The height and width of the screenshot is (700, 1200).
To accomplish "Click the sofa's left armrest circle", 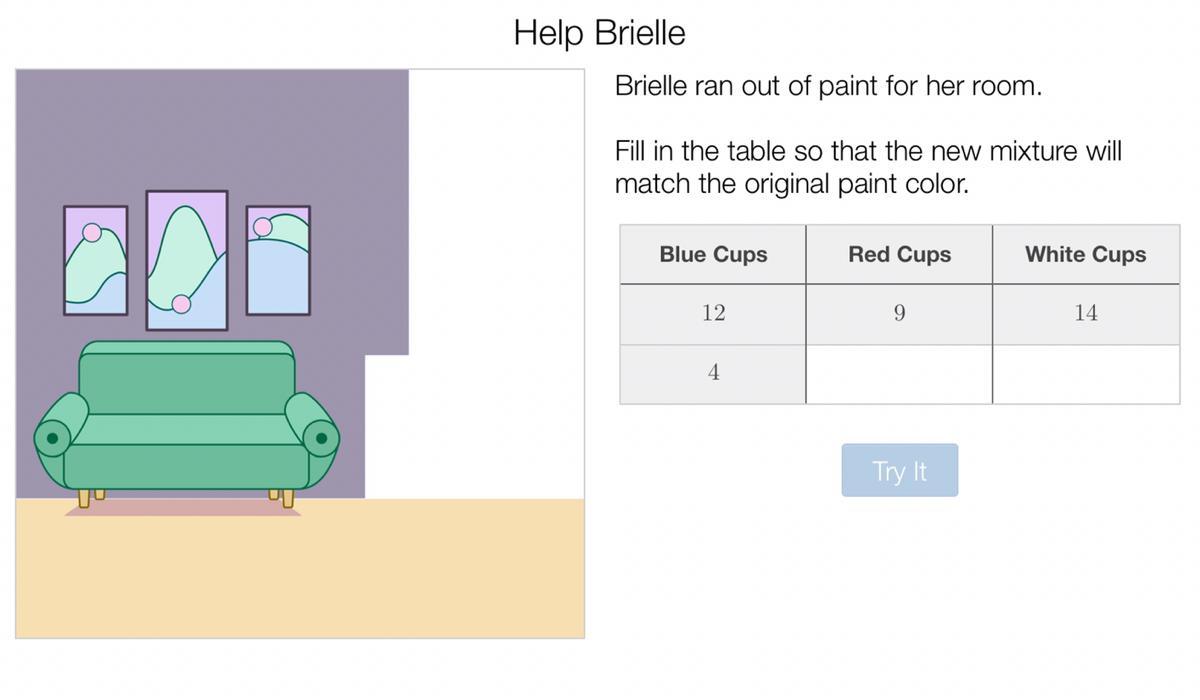I will click(x=52, y=438).
